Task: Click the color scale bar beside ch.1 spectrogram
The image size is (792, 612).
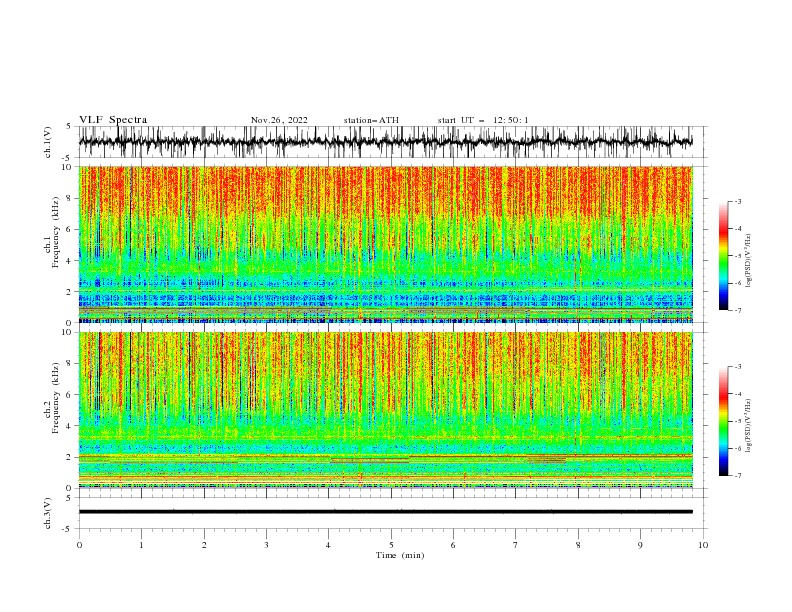Action: coord(723,256)
